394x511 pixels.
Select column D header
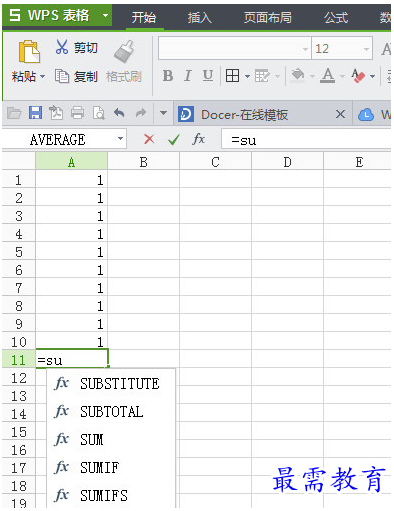(x=287, y=162)
